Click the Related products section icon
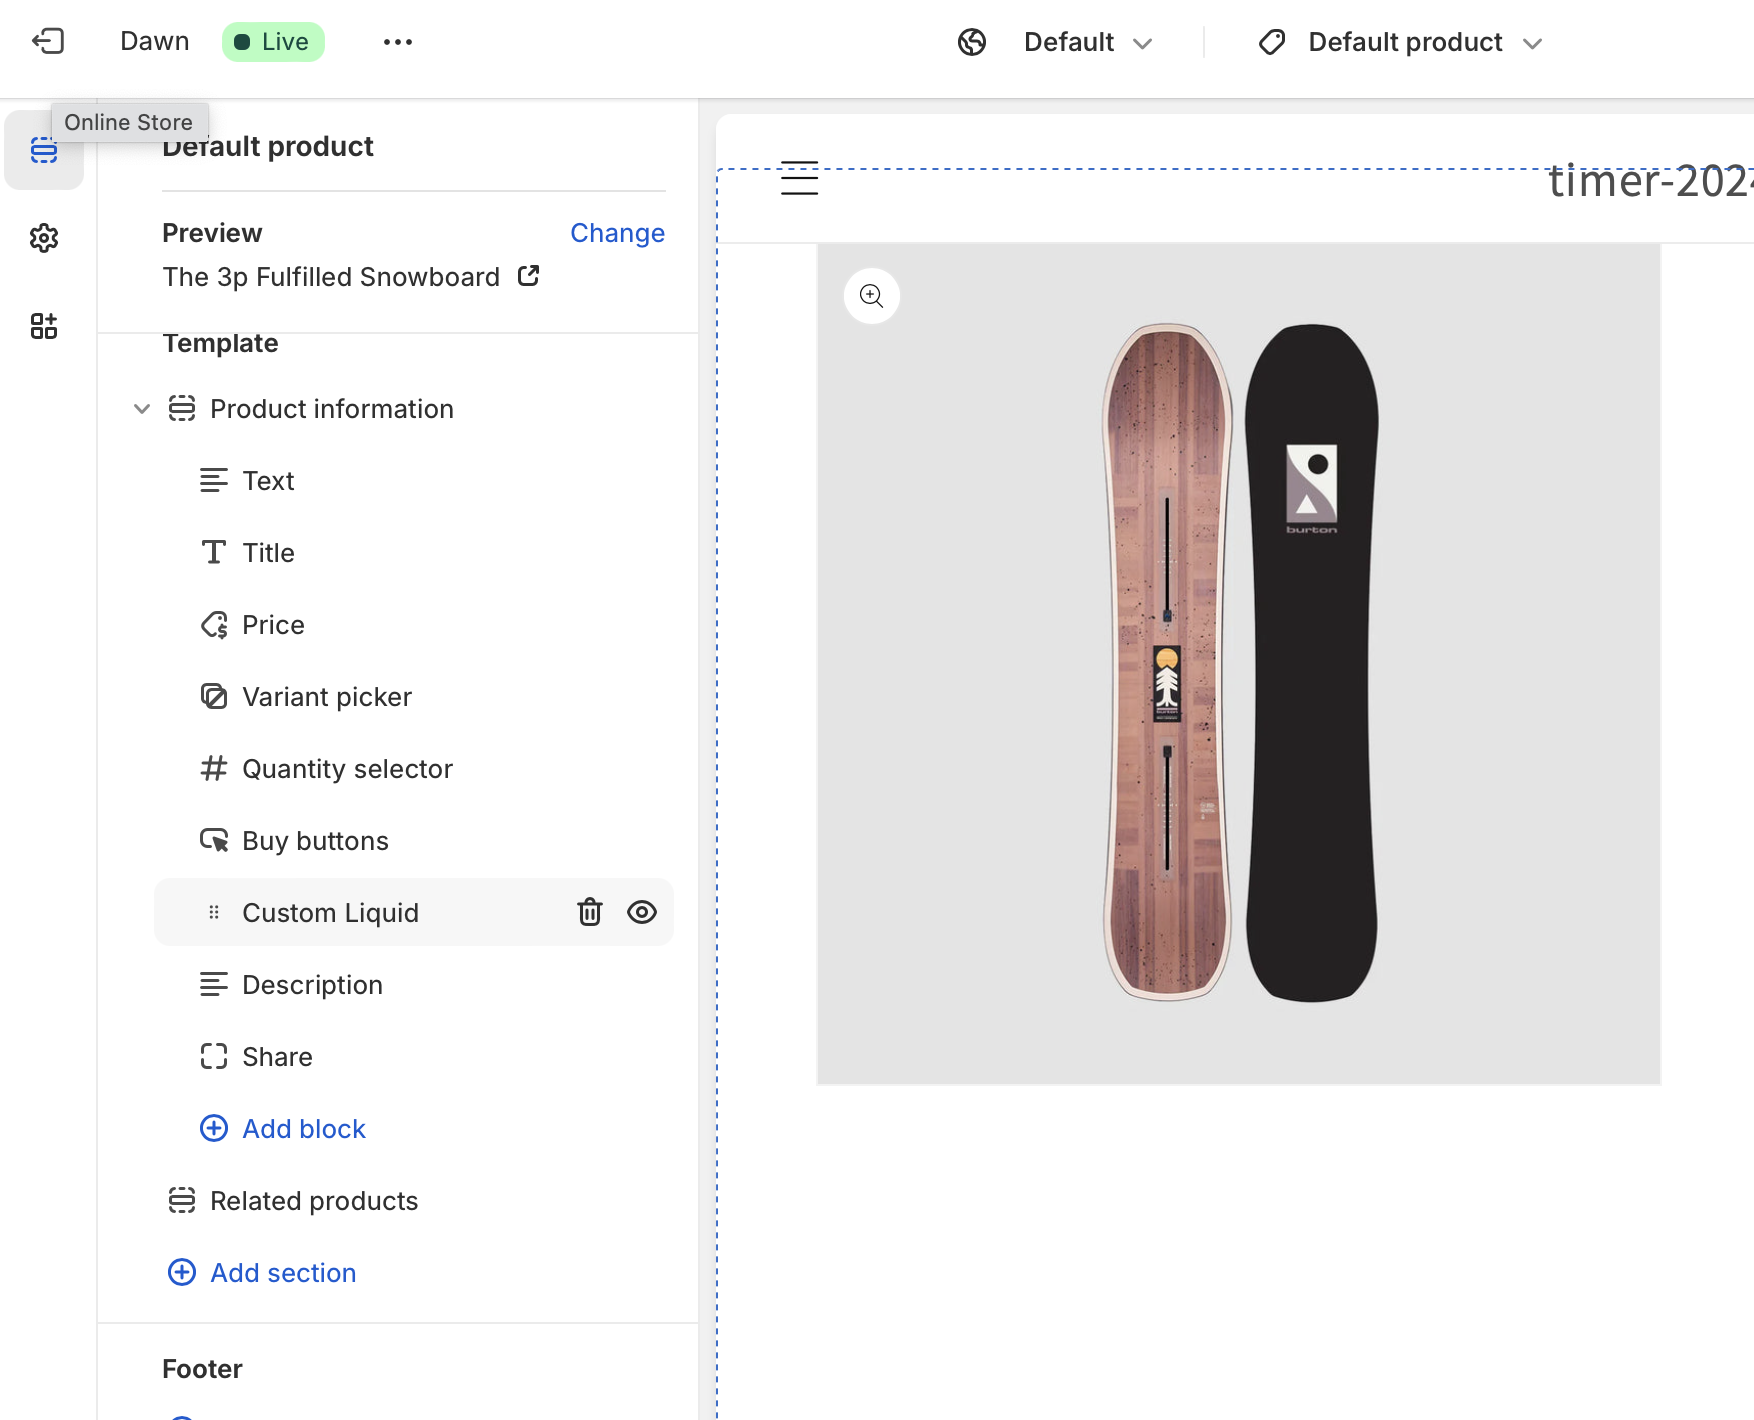The height and width of the screenshot is (1420, 1754). tap(182, 1201)
